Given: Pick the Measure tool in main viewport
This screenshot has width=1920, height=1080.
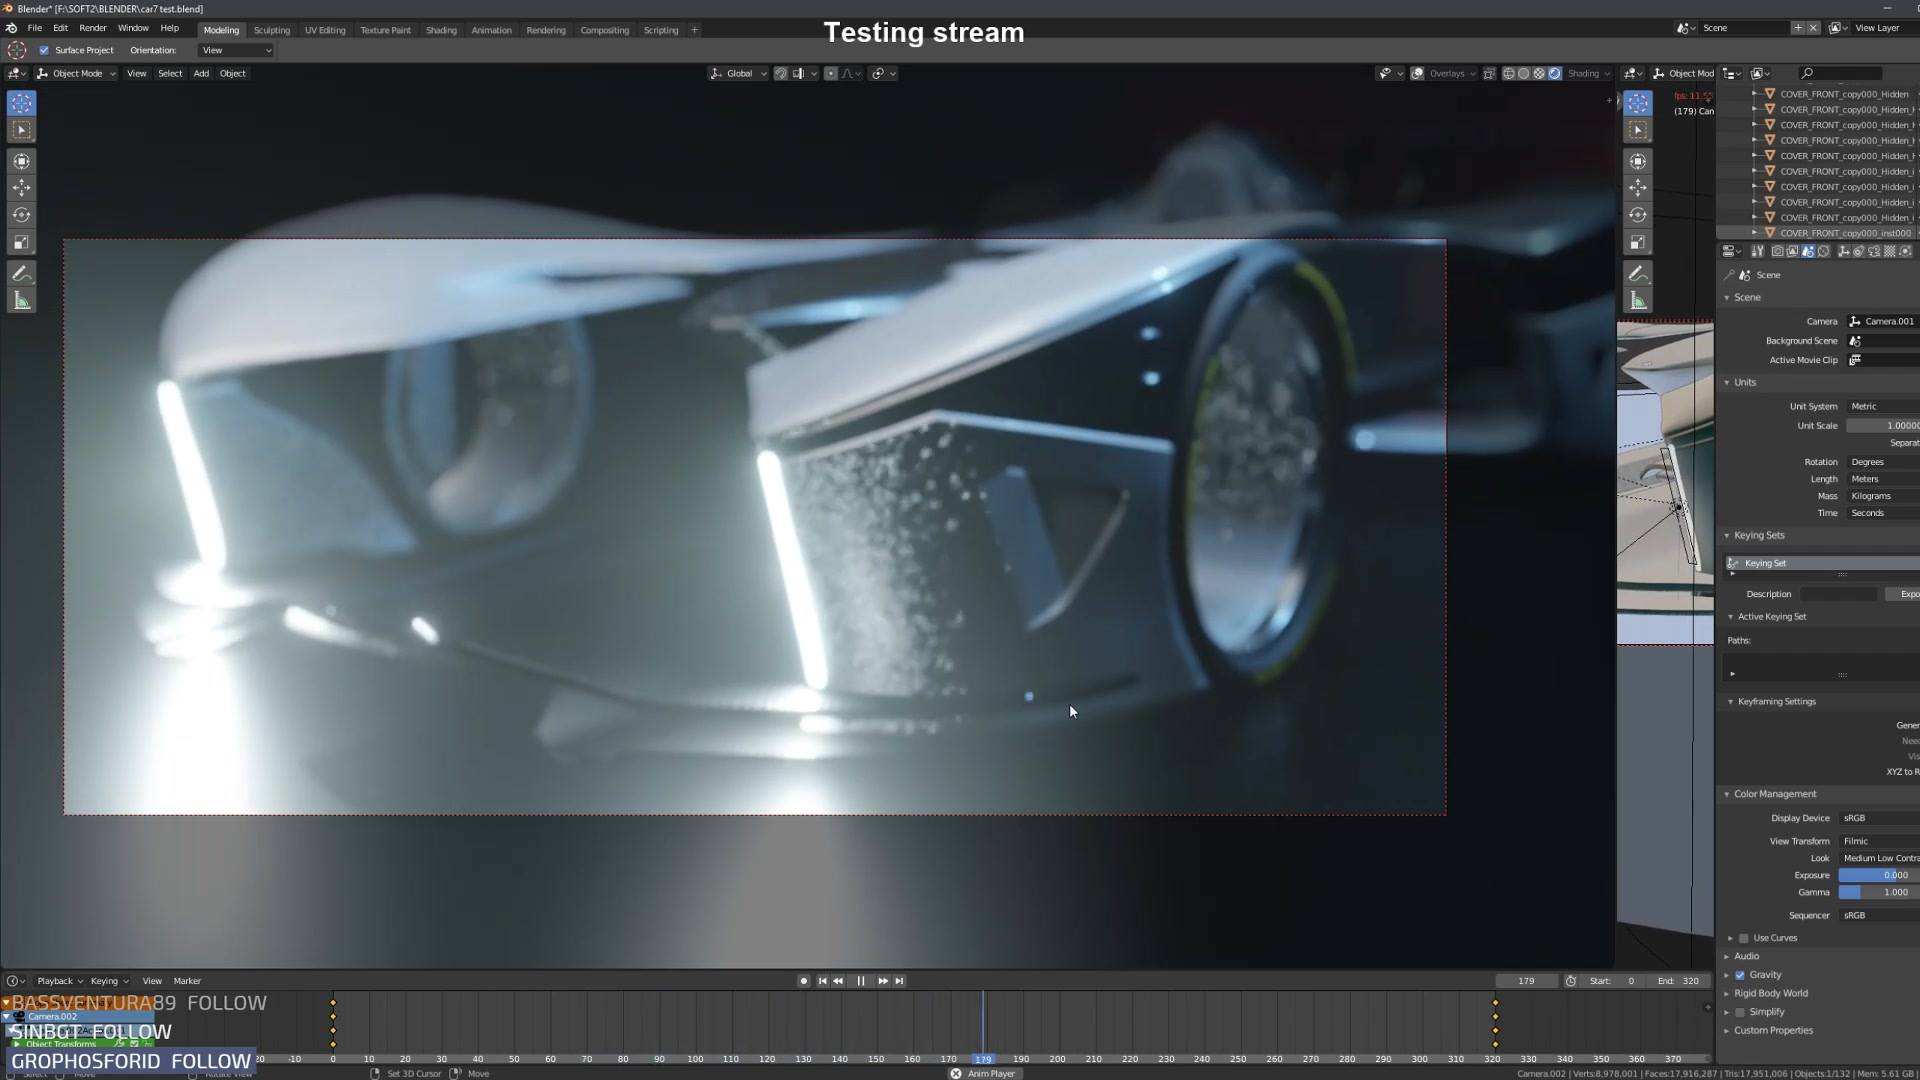Looking at the screenshot, I should click(x=21, y=301).
